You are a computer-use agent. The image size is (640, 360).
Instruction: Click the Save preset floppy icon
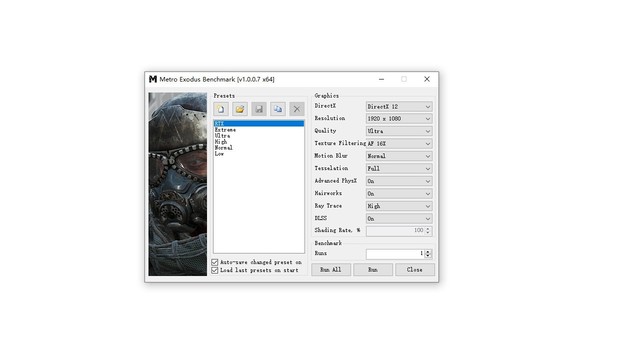[x=259, y=109]
